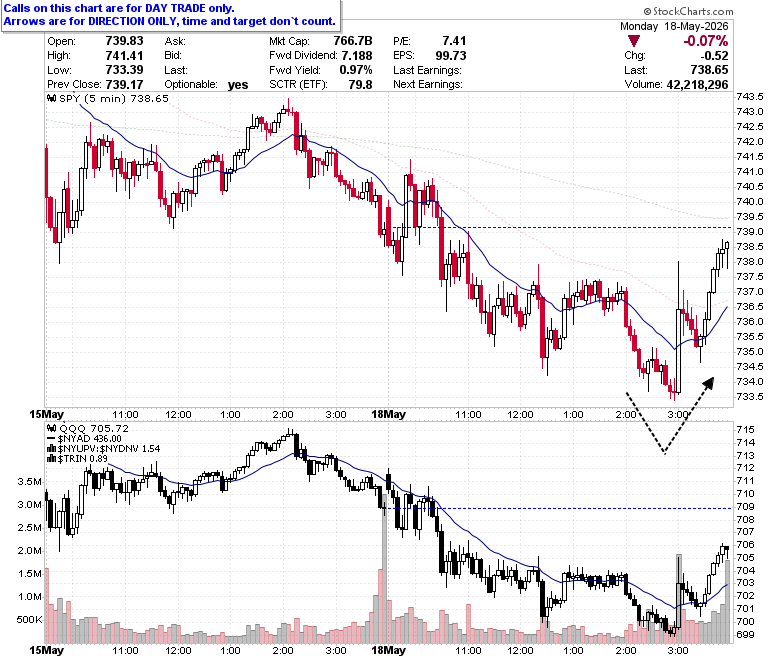Click the blue dashed line at 739.0
The height and width of the screenshot is (659, 780).
[x=559, y=227]
